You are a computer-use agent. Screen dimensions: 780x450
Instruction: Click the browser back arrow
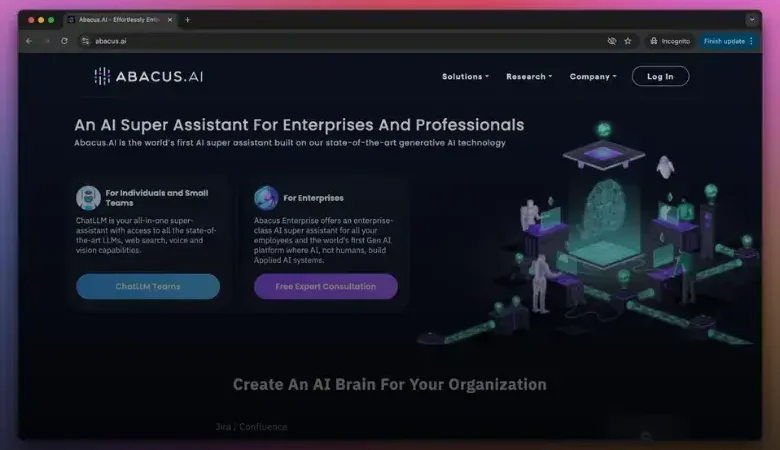tap(29, 41)
